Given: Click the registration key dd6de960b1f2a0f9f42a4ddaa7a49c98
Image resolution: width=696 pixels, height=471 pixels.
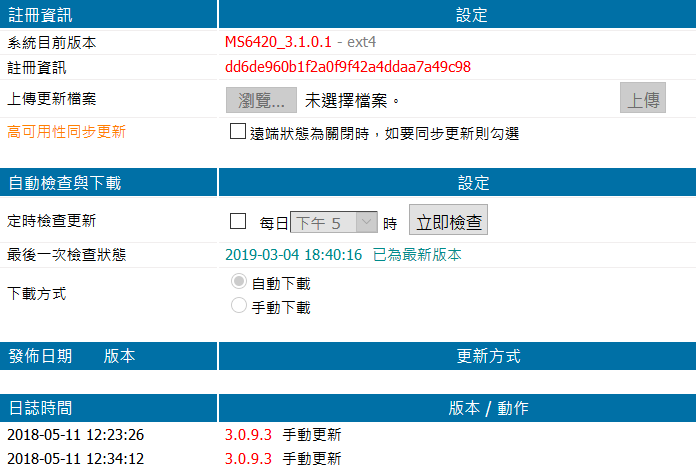Looking at the screenshot, I should click(x=348, y=67).
